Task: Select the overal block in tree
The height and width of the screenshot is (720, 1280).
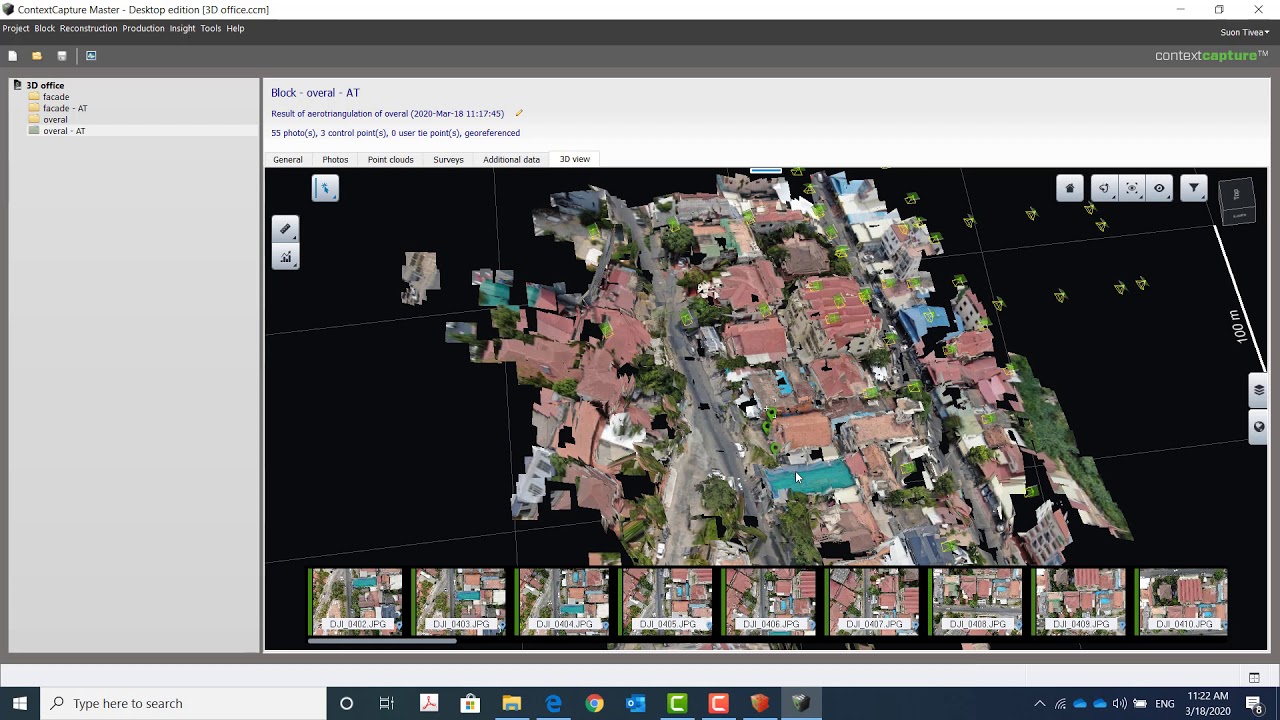Action: click(55, 120)
